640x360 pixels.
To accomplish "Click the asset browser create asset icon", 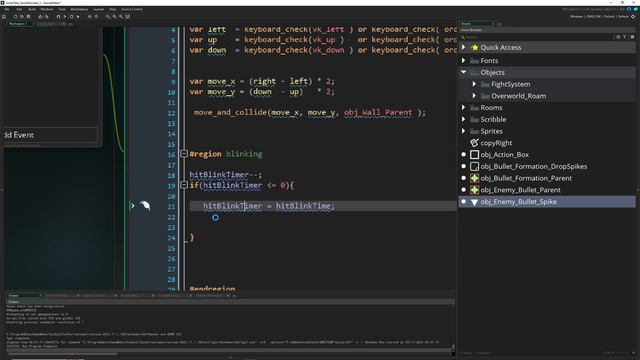I will [618, 37].
